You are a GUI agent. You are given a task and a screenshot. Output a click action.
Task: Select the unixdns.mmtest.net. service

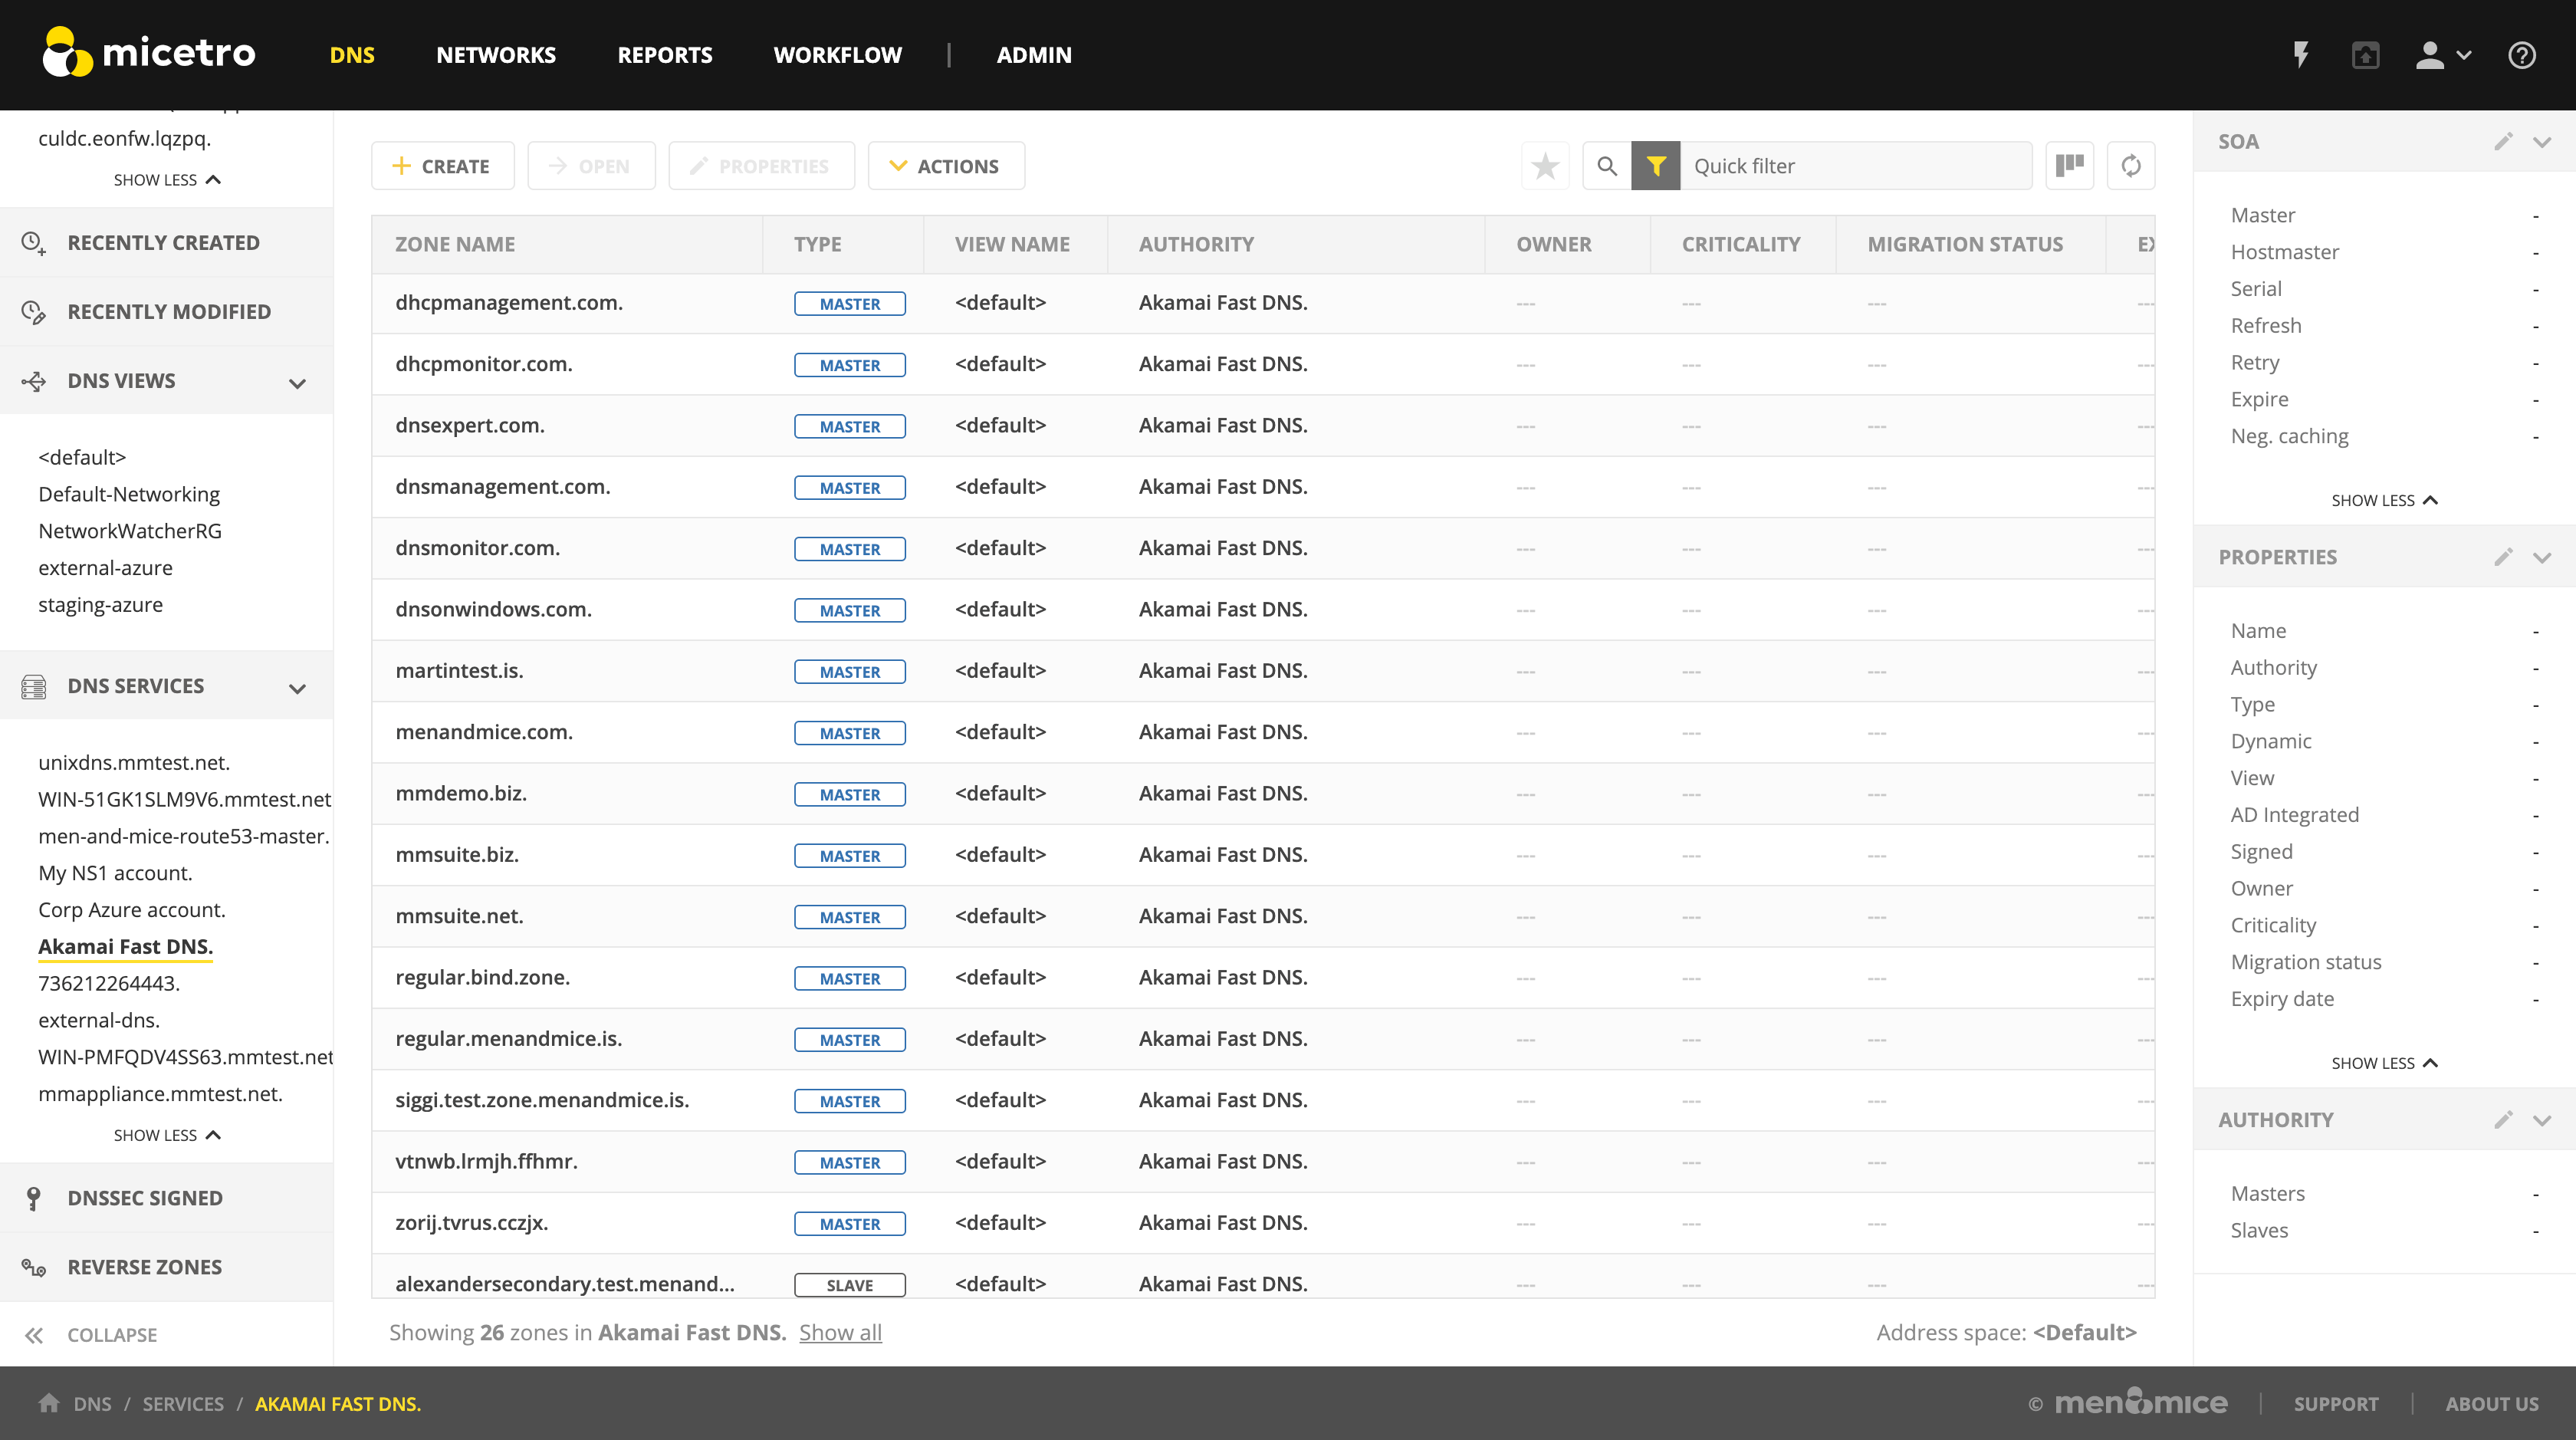point(134,762)
